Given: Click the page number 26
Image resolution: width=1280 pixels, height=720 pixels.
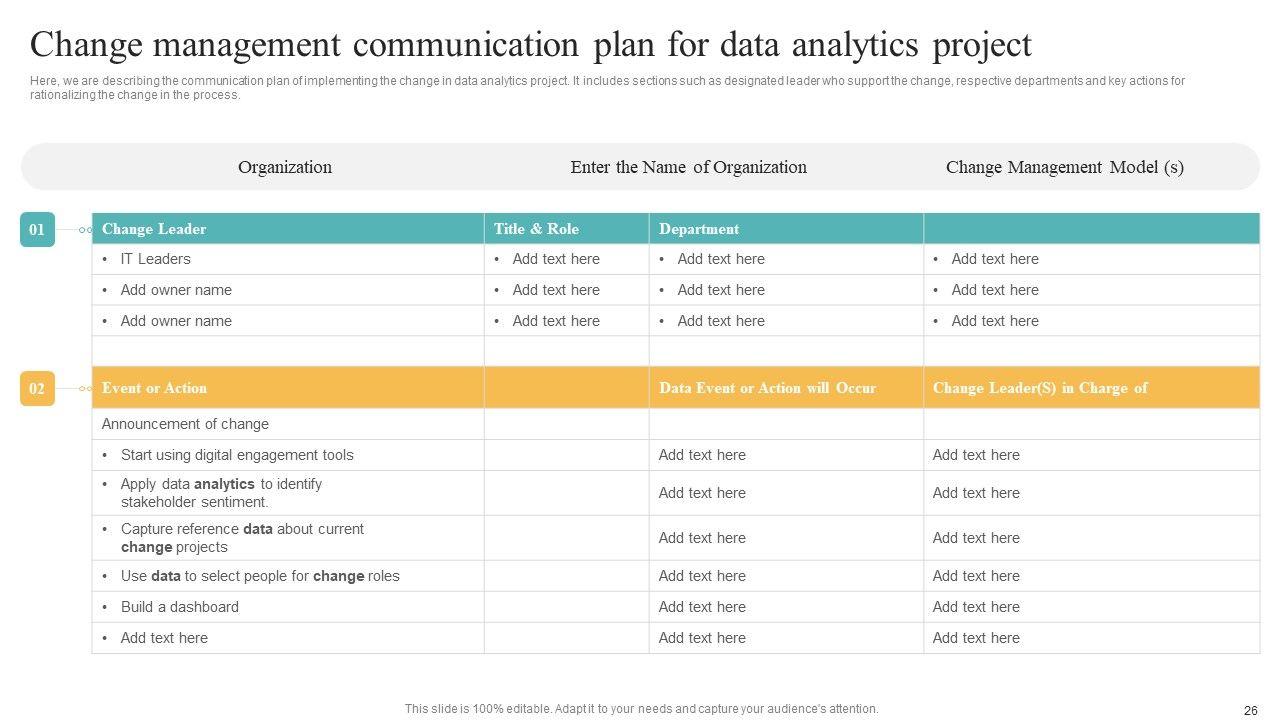Looking at the screenshot, I should tap(1250, 710).
